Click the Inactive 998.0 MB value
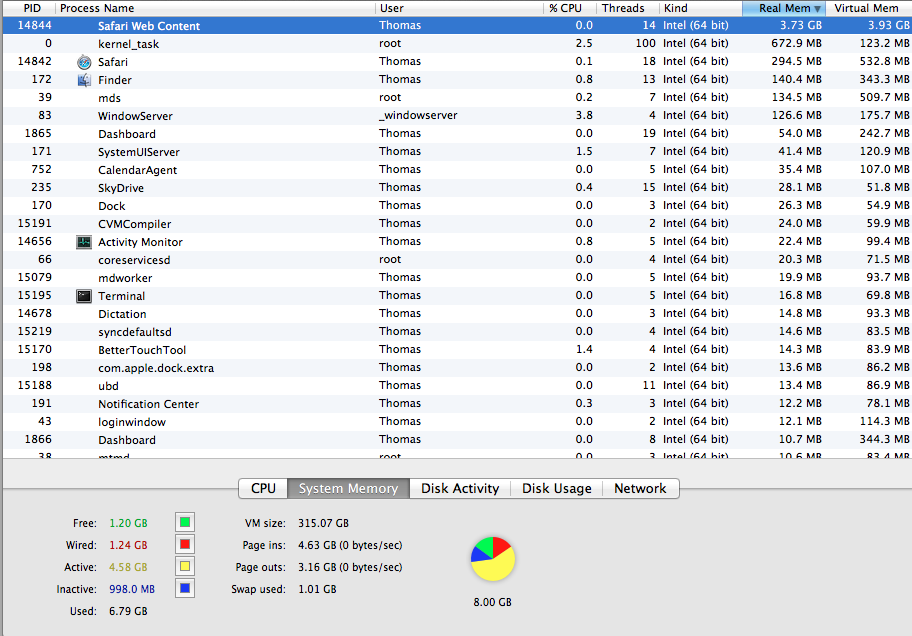The height and width of the screenshot is (636, 912). [x=132, y=589]
